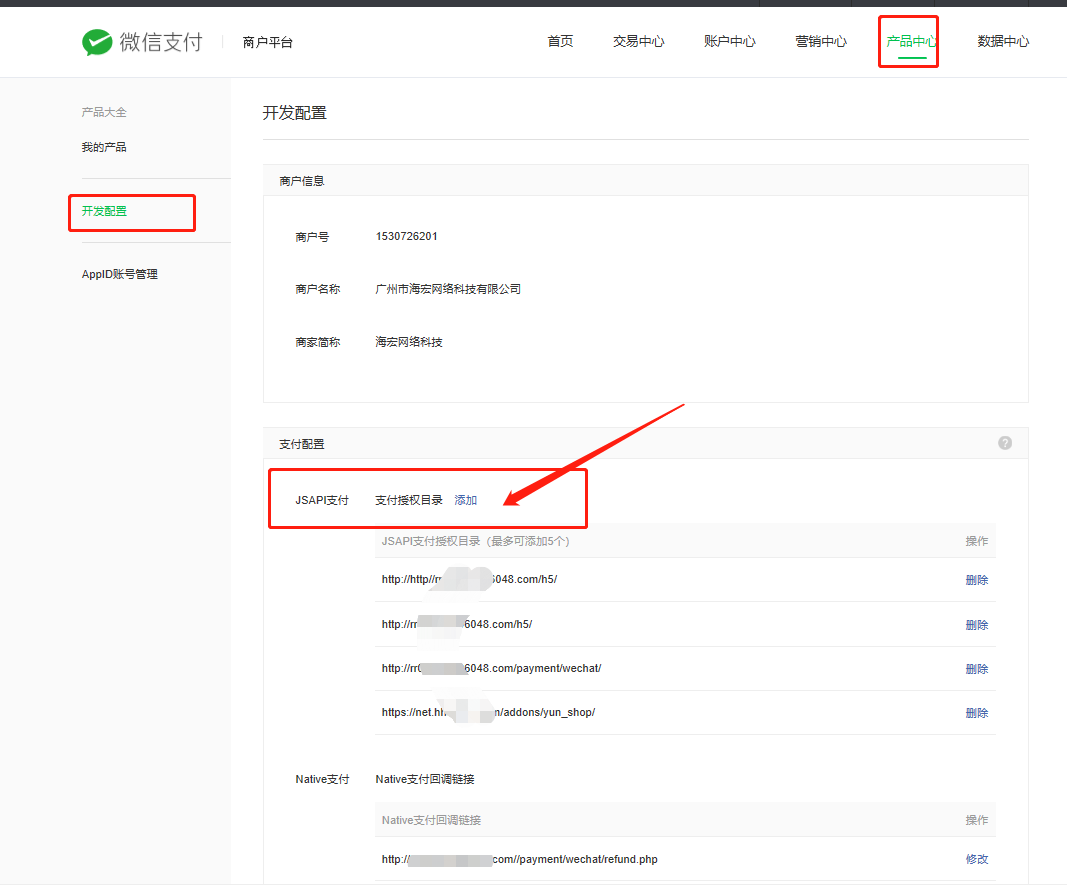The width and height of the screenshot is (1067, 889).
Task: Select the short name 海宏网络科技
Action: [409, 342]
